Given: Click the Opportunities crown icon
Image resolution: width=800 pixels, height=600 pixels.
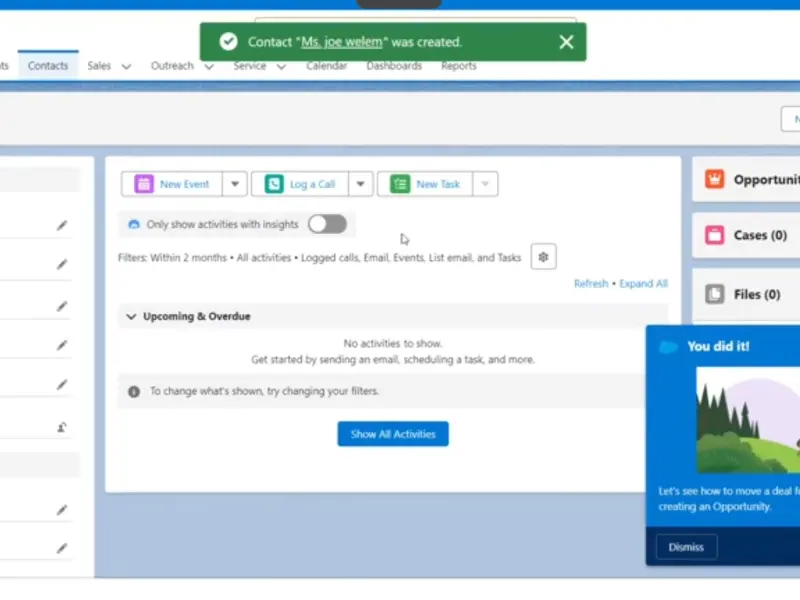Looking at the screenshot, I should (714, 180).
